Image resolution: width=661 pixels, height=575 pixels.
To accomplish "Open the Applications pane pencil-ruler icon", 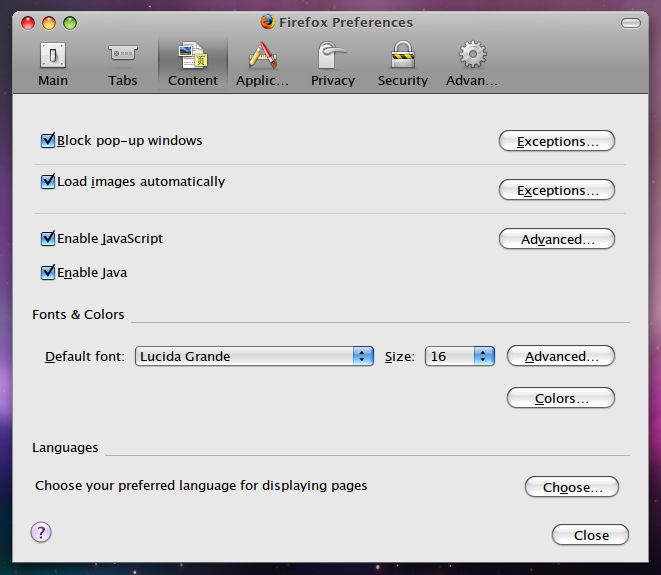I will 263,55.
